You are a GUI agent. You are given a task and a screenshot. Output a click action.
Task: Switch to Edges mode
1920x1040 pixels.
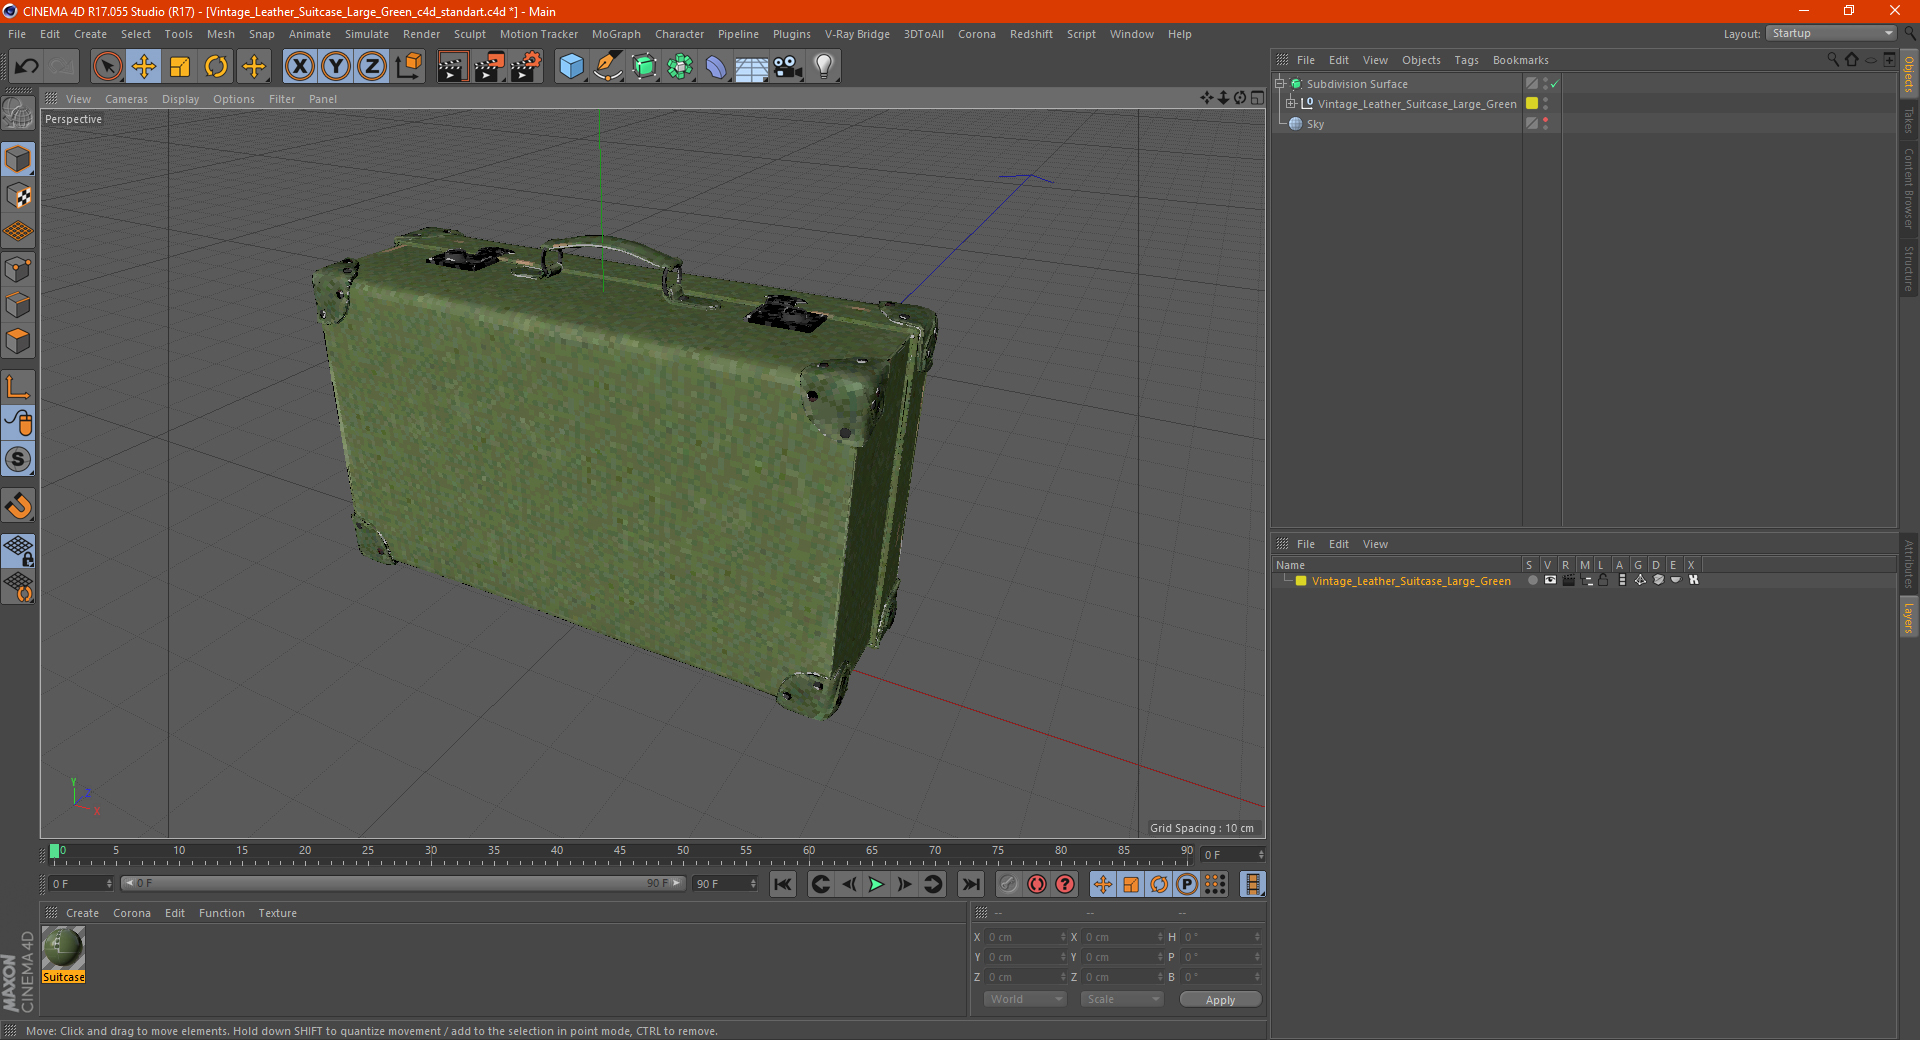pos(18,305)
